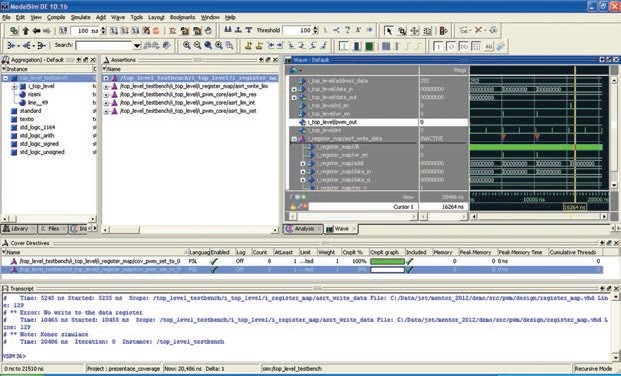
Task: Click the up arrow icon in toolbar
Action: point(26,31)
